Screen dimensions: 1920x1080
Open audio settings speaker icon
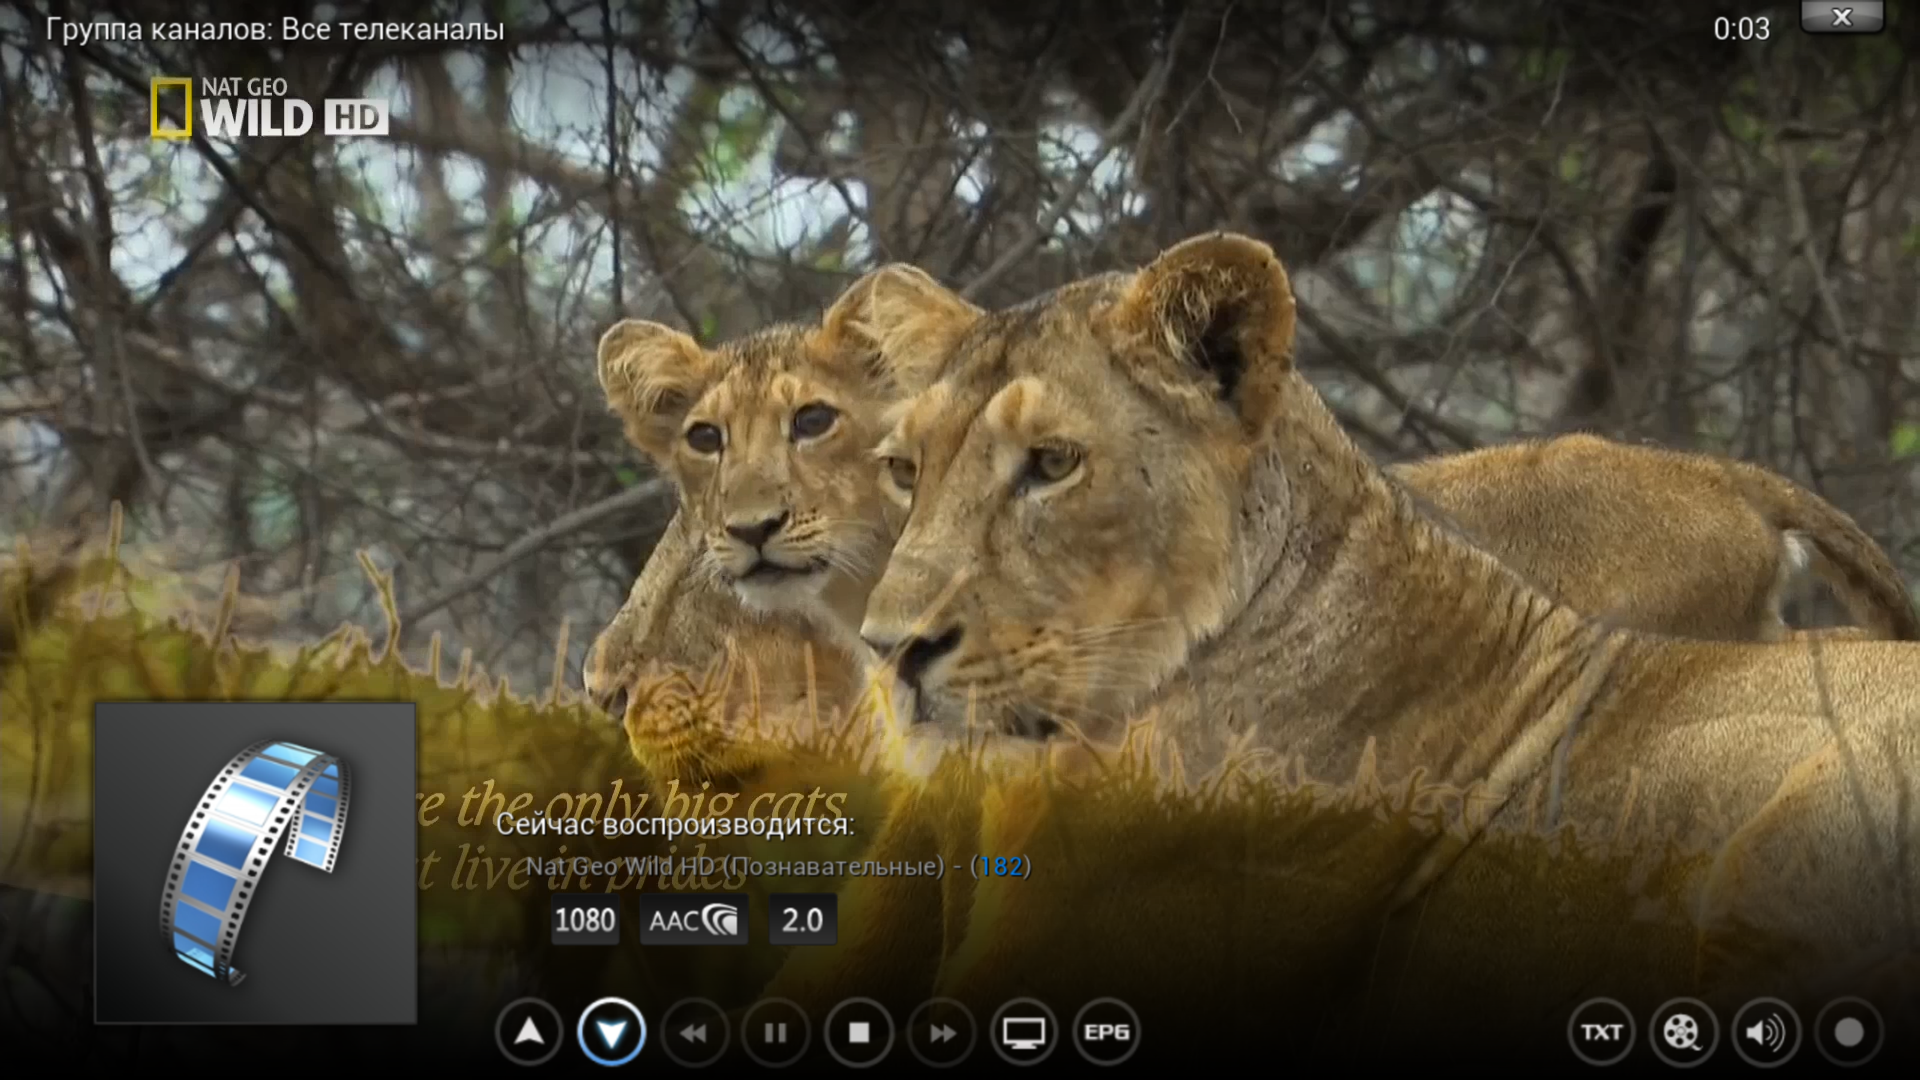pos(1765,1032)
